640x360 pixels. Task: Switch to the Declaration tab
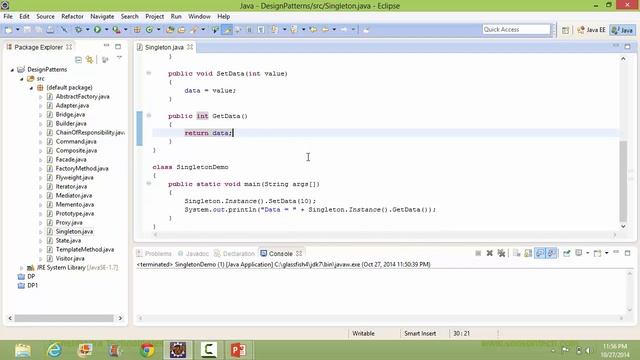click(234, 253)
